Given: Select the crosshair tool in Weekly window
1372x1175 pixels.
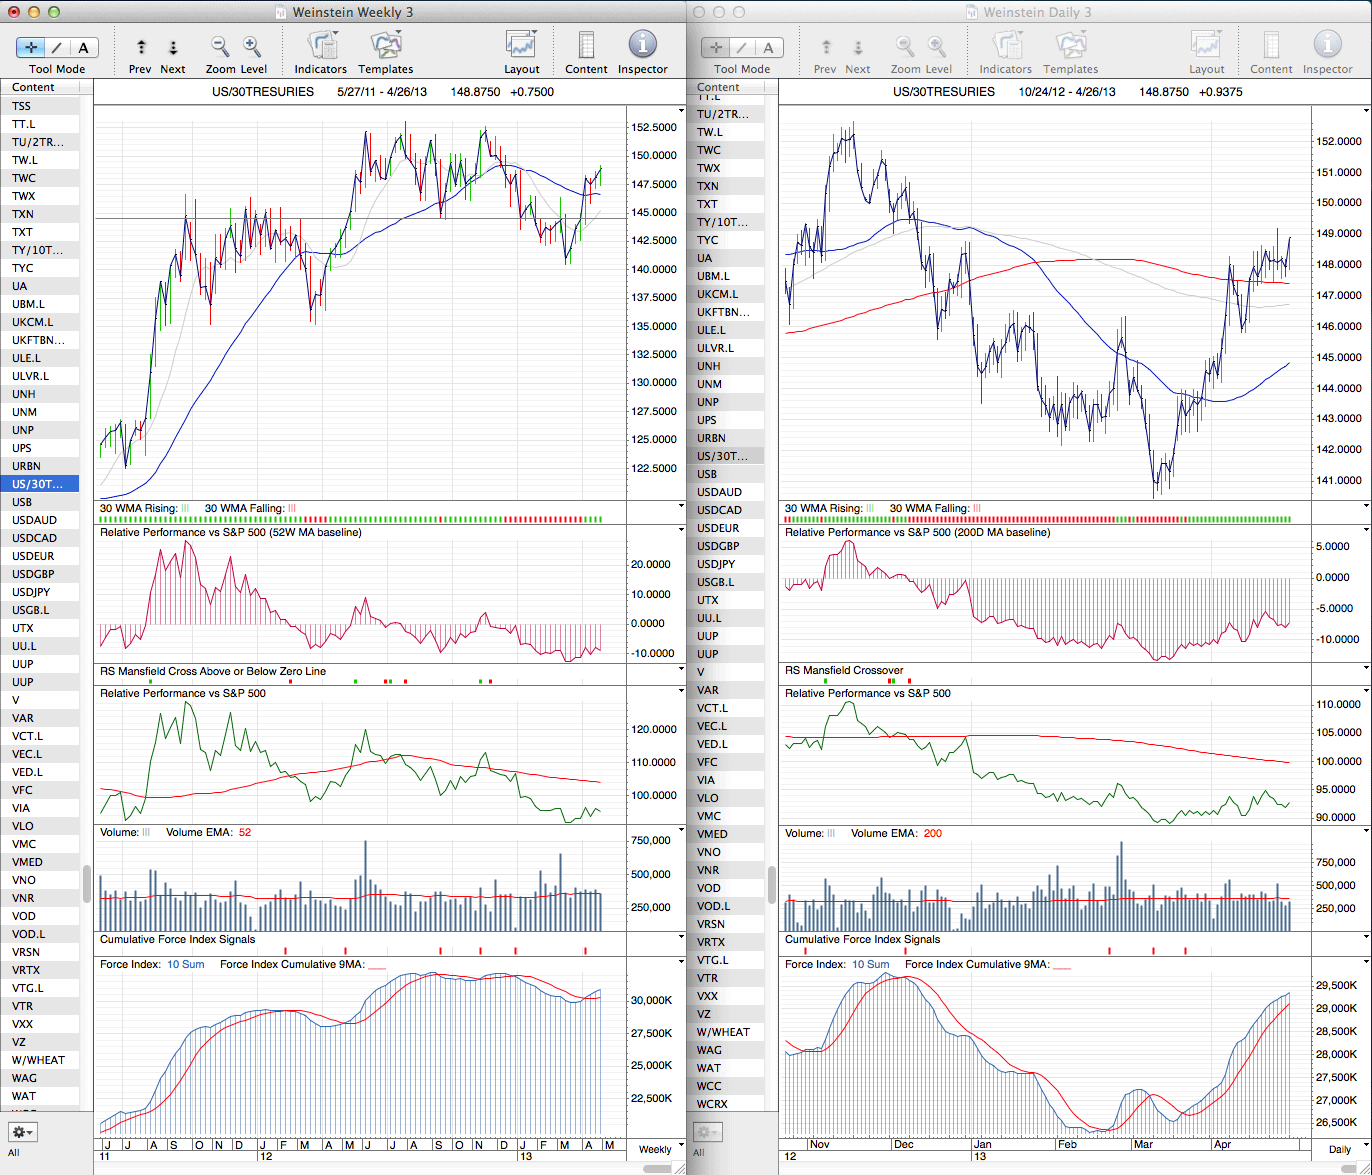Looking at the screenshot, I should pyautogui.click(x=31, y=47).
